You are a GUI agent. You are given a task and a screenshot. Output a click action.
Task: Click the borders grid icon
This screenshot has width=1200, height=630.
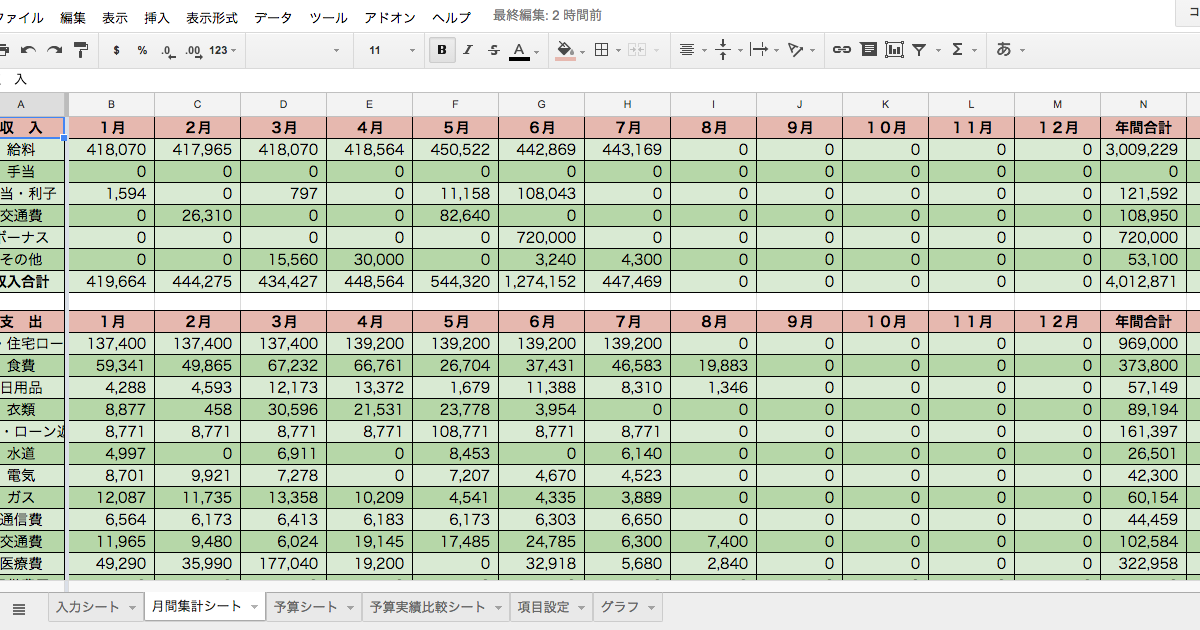[x=601, y=50]
